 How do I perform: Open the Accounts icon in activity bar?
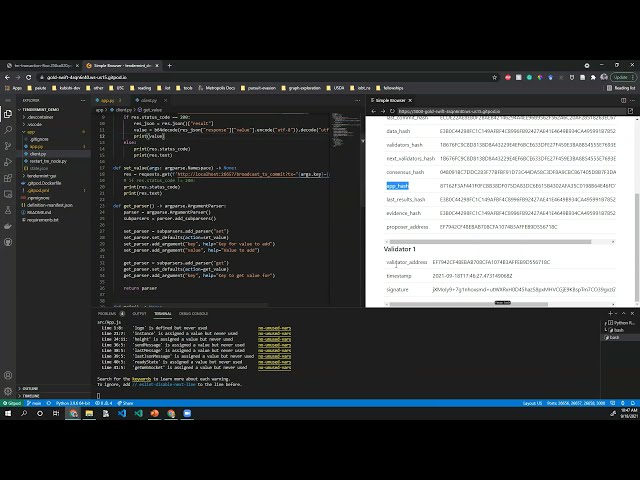pyautogui.click(x=8, y=375)
